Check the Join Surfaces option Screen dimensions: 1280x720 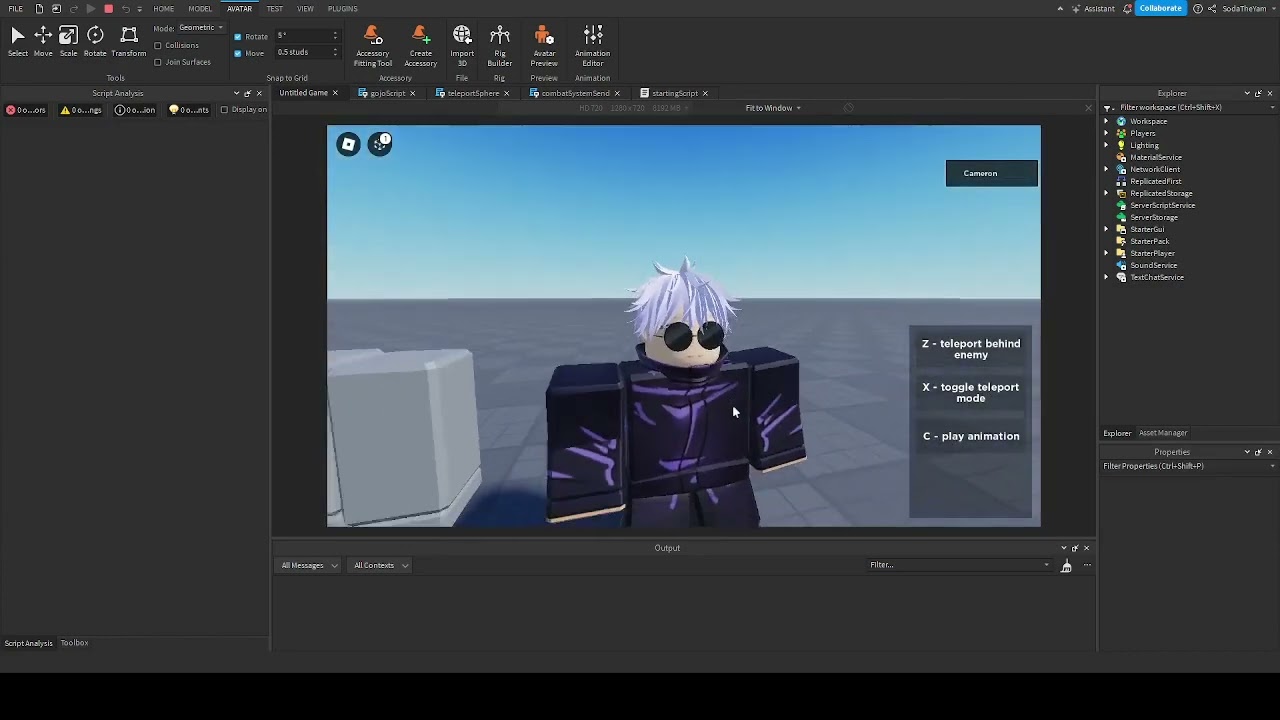point(158,62)
